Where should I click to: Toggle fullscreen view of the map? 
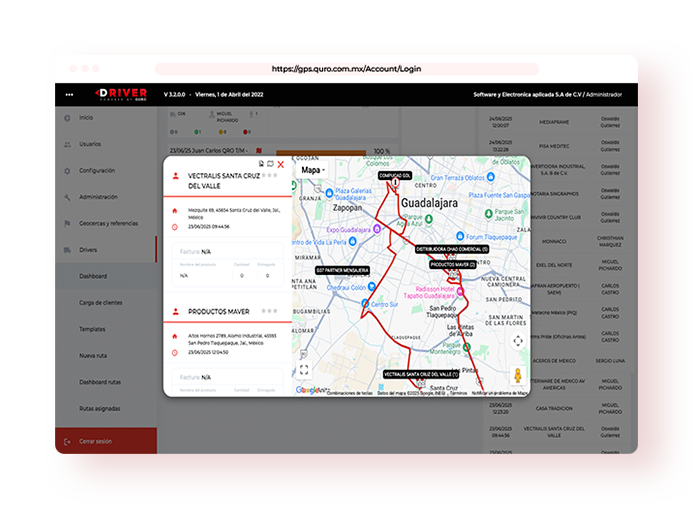[304, 369]
